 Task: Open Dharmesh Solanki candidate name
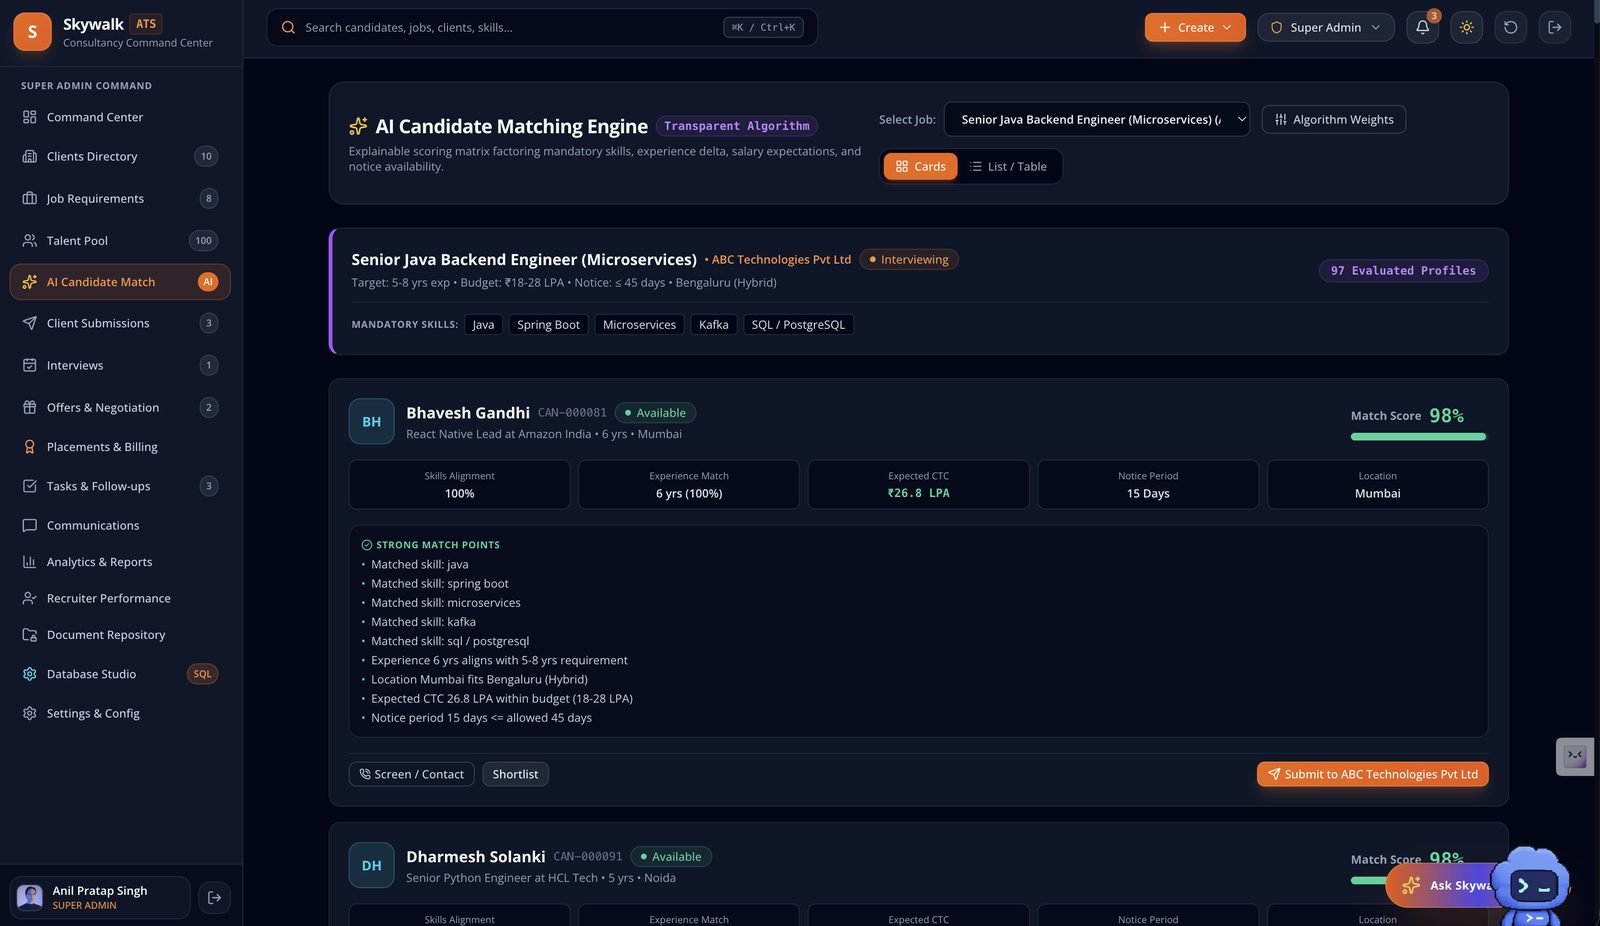[x=476, y=856]
